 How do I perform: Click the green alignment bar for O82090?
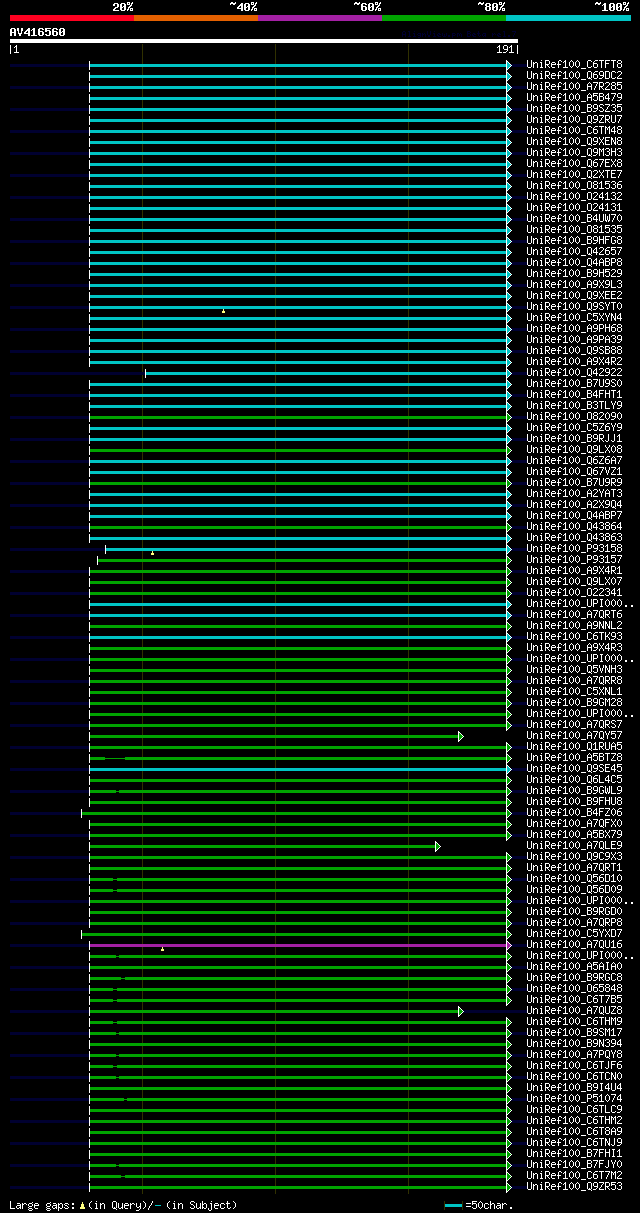[298, 417]
